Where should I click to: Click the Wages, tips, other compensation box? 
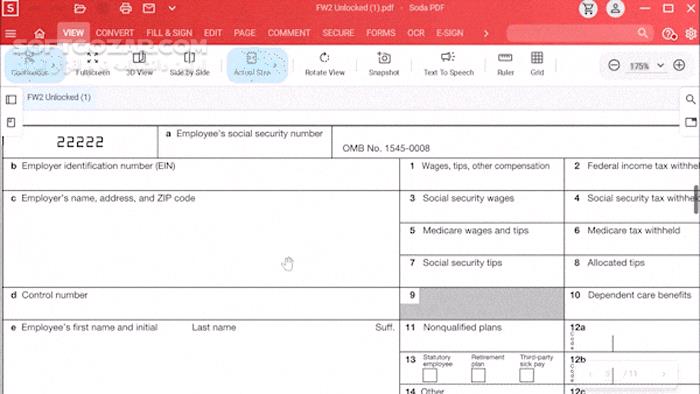point(482,174)
